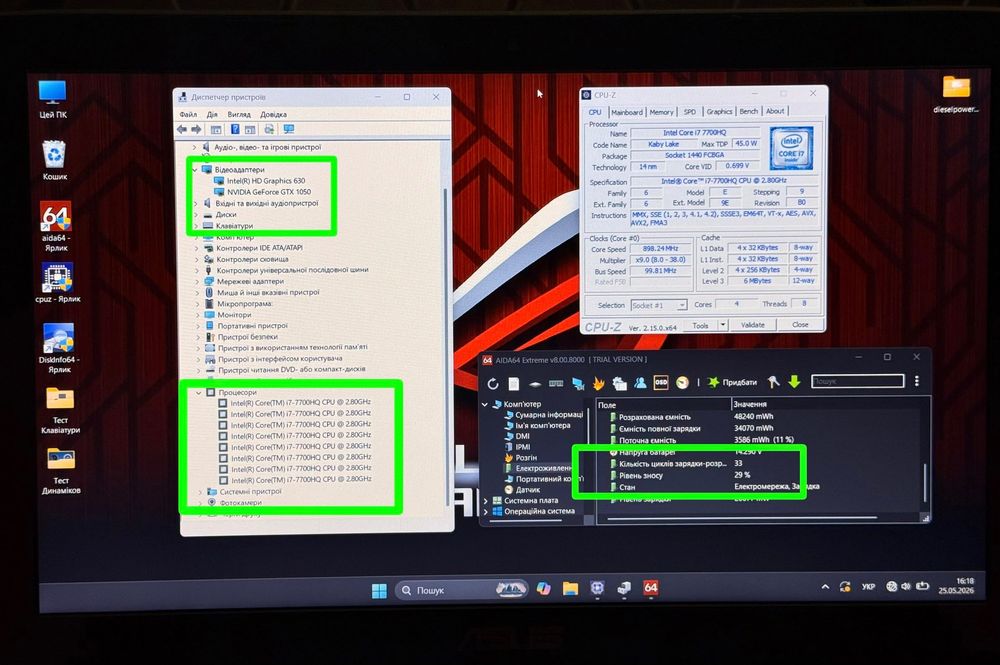The height and width of the screenshot is (665, 1000).
Task: Switch to the Mainboard tab in CPU-Z
Action: [627, 112]
